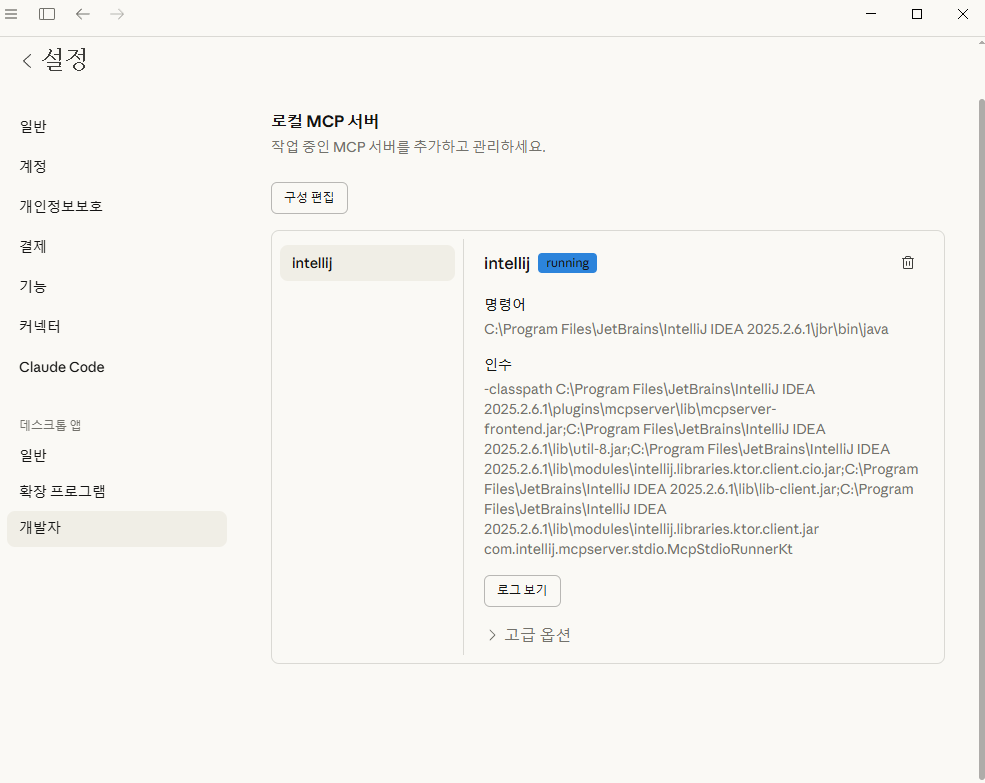
Task: Toggle the sidebar panel icon
Action: 47,14
